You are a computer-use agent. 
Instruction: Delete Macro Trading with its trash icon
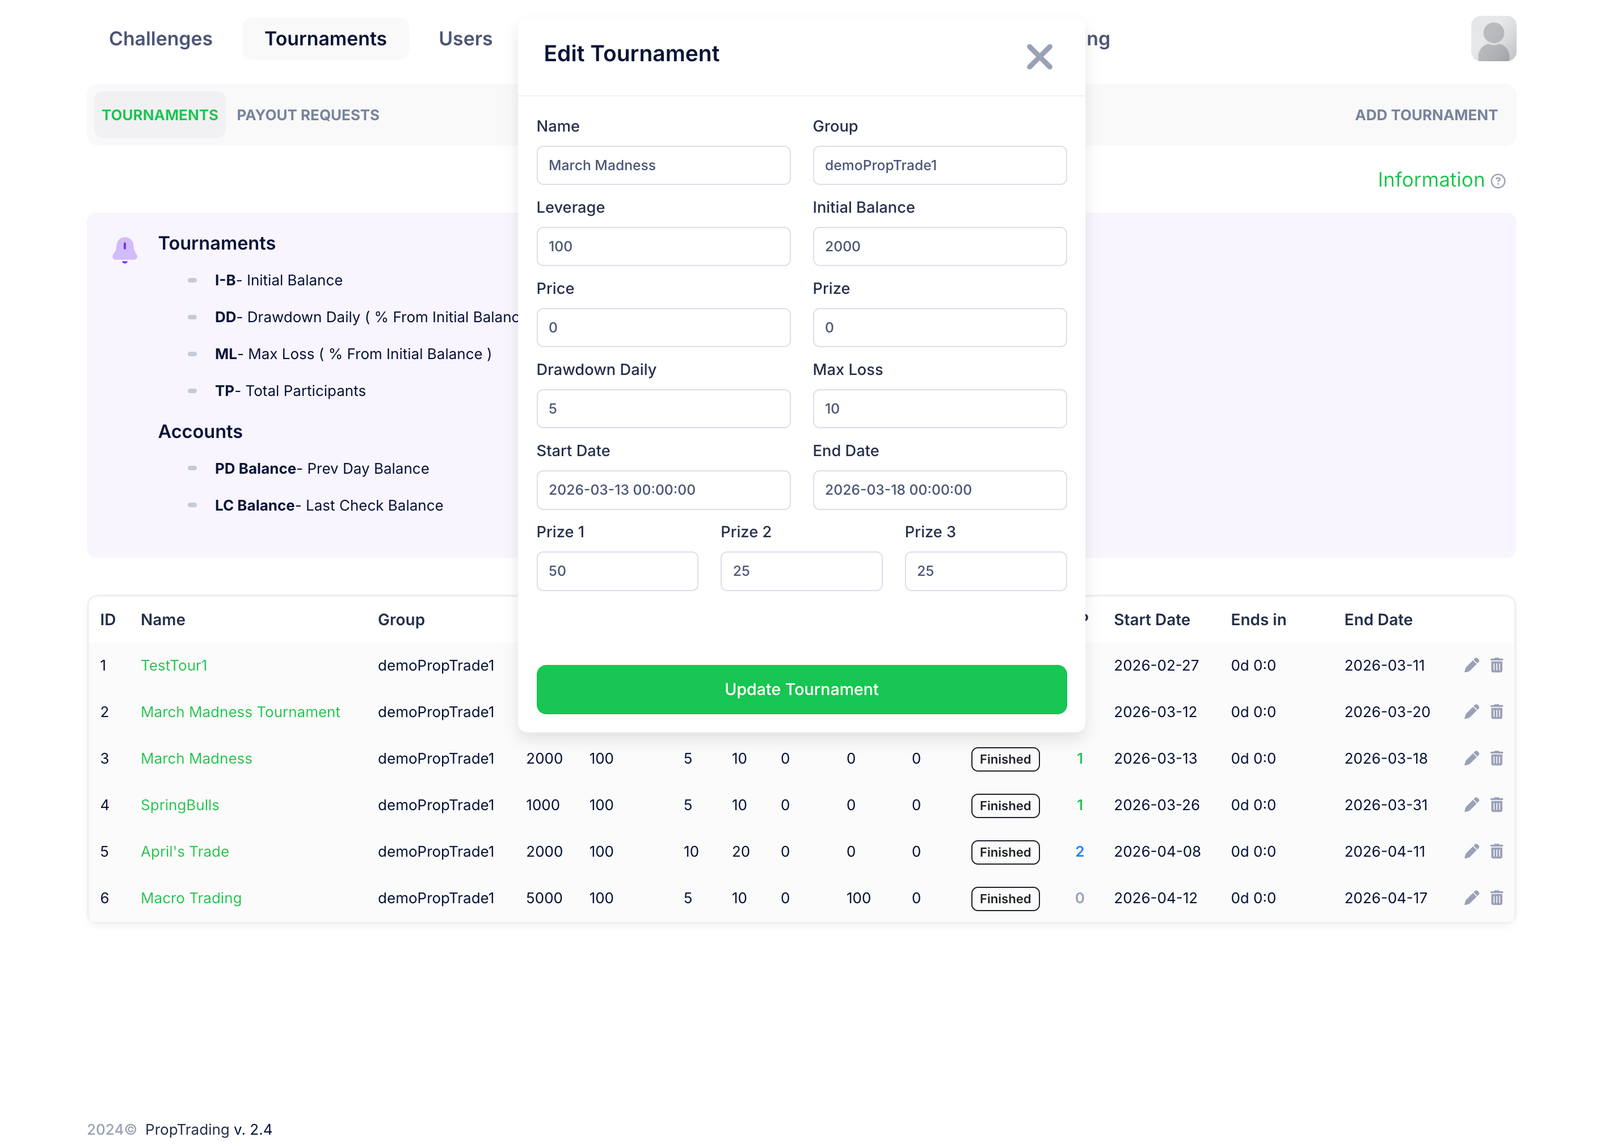point(1497,898)
